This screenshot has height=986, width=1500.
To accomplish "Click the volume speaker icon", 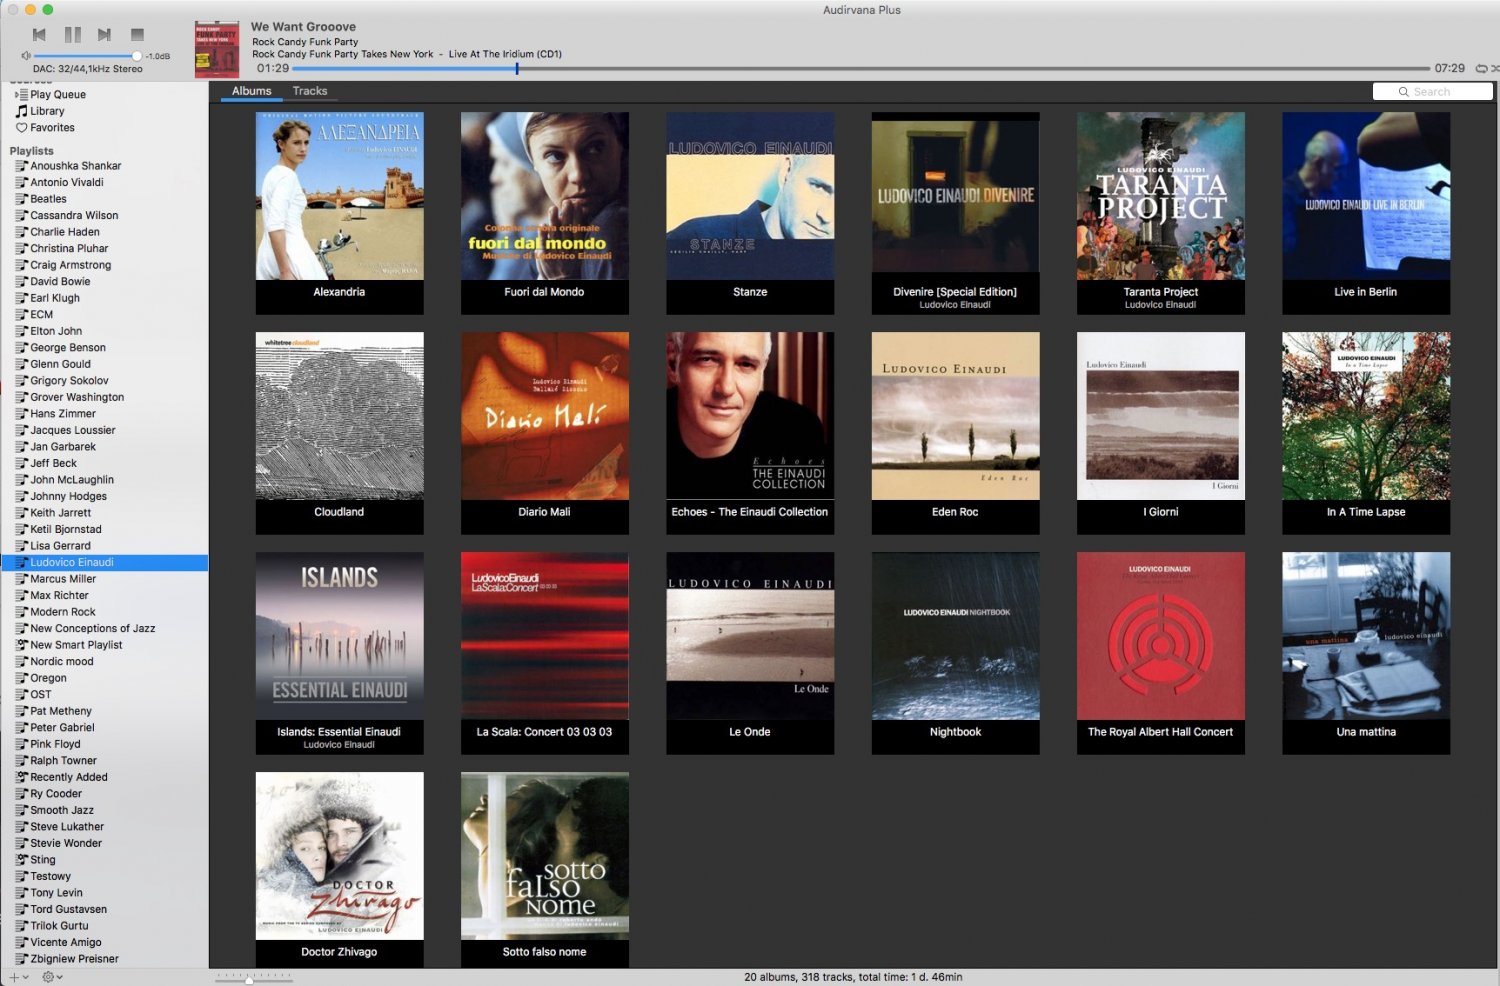I will pos(25,56).
